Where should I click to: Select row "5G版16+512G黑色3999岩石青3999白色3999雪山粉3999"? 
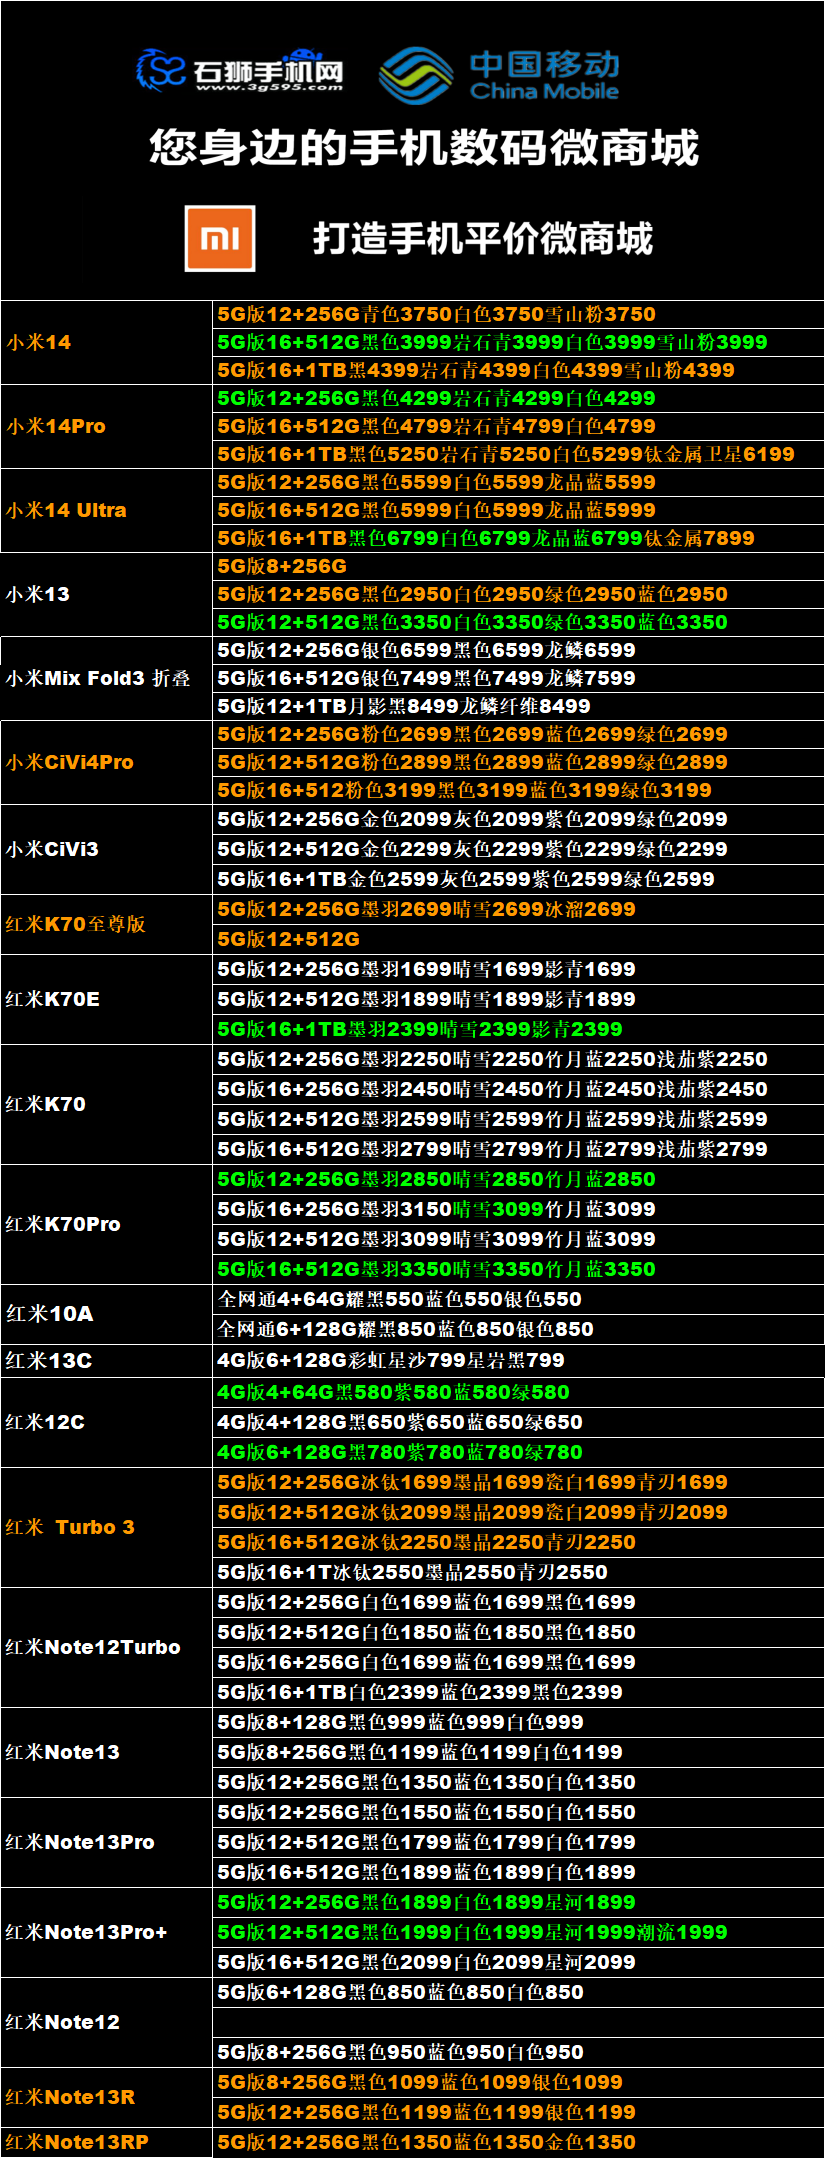click(519, 342)
